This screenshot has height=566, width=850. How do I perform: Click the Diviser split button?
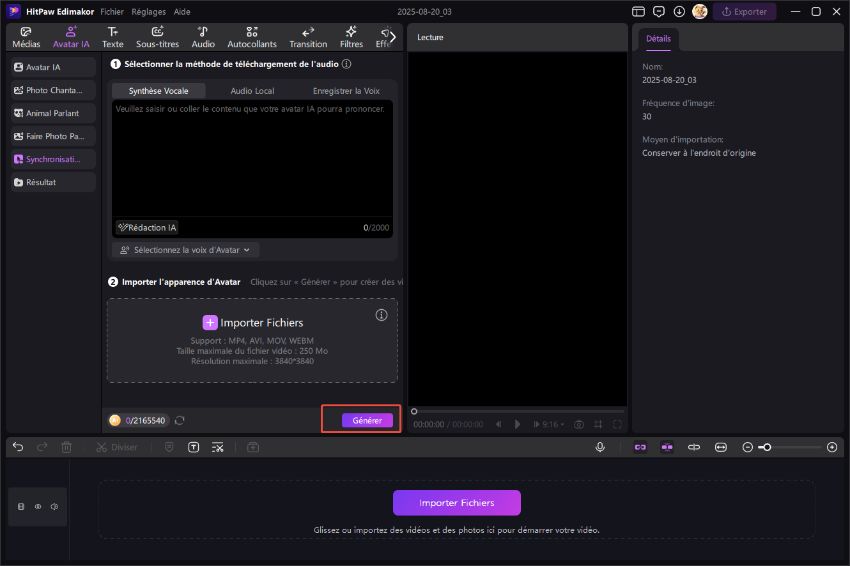coord(117,447)
